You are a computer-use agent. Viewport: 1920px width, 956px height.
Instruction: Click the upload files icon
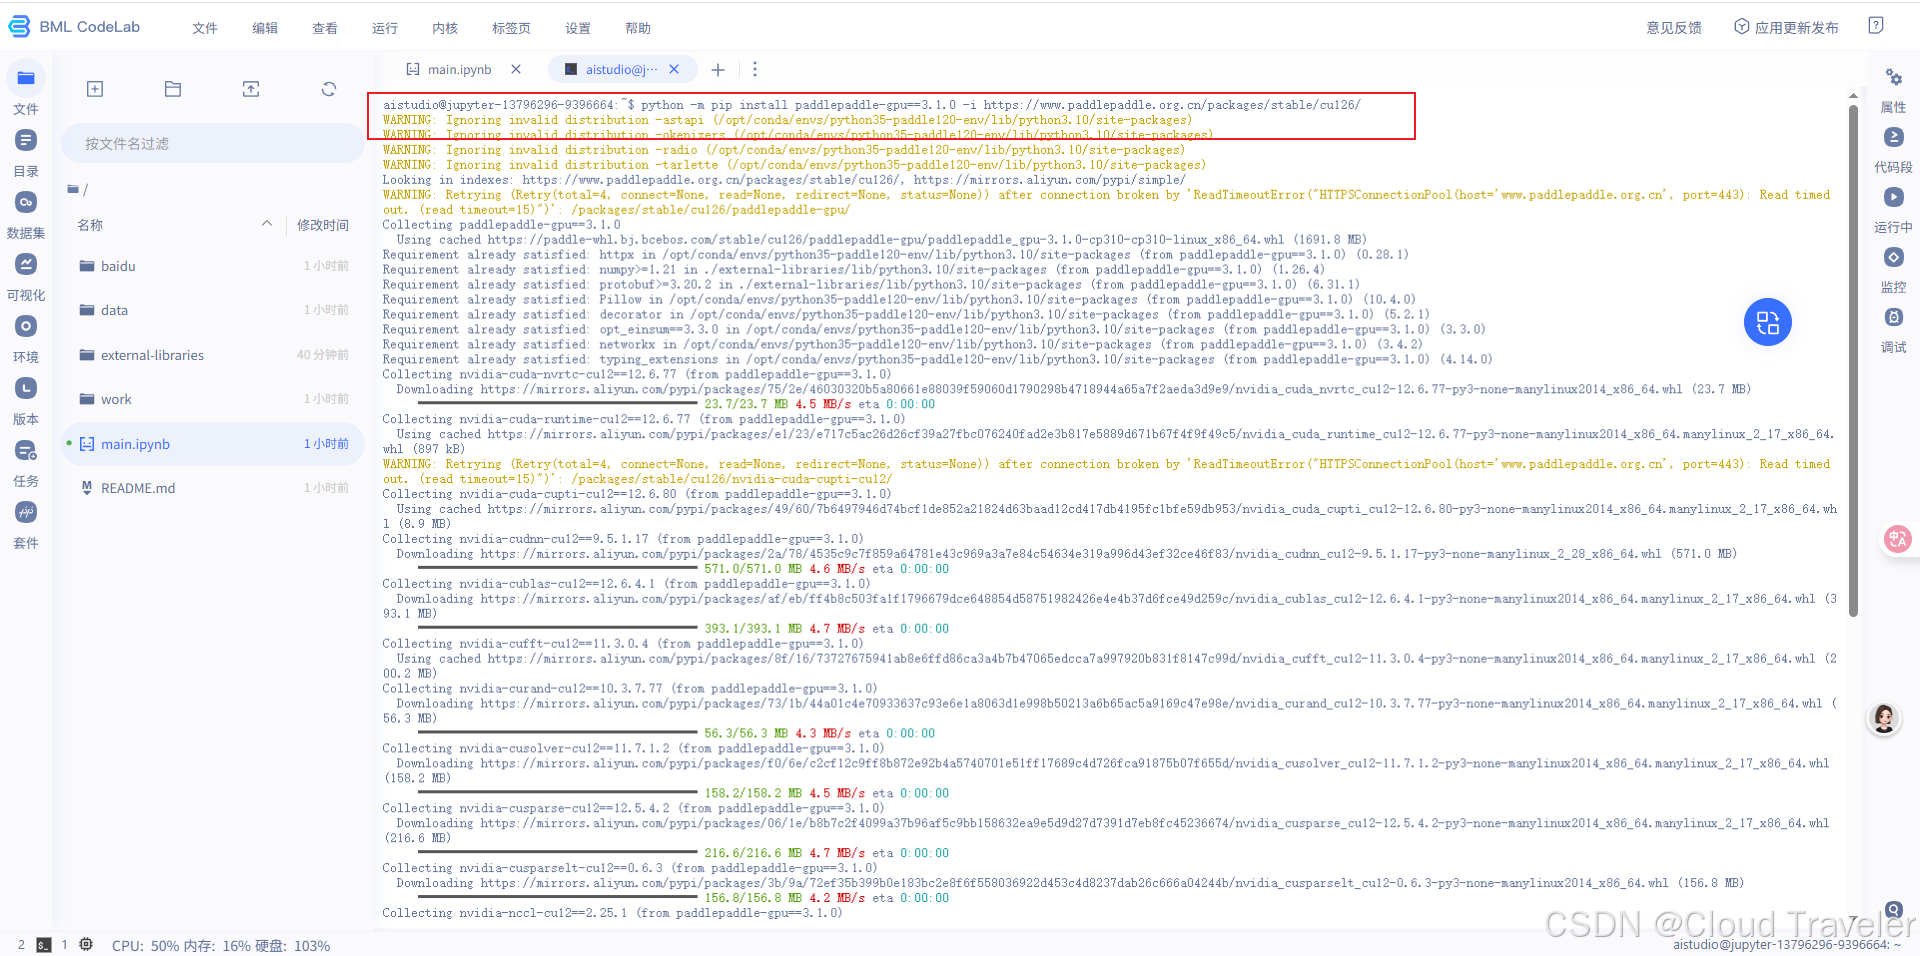pyautogui.click(x=251, y=89)
